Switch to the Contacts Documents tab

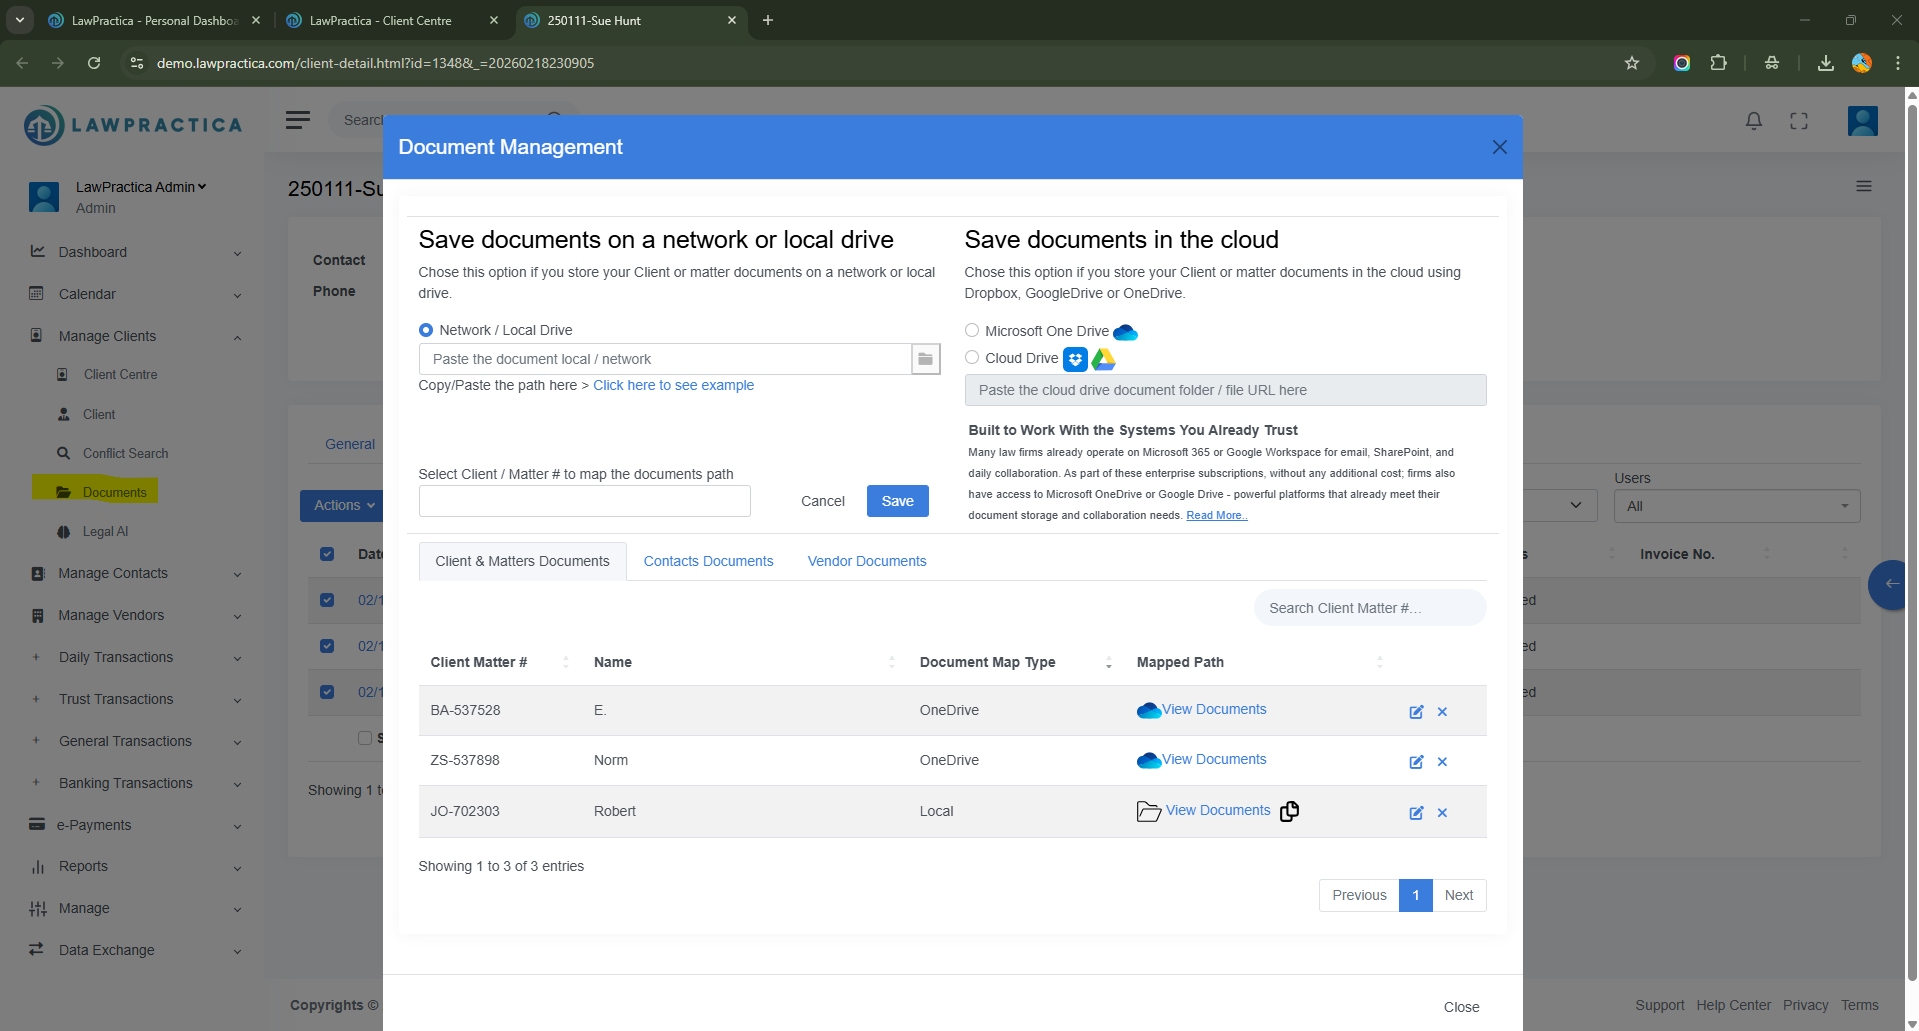click(708, 561)
